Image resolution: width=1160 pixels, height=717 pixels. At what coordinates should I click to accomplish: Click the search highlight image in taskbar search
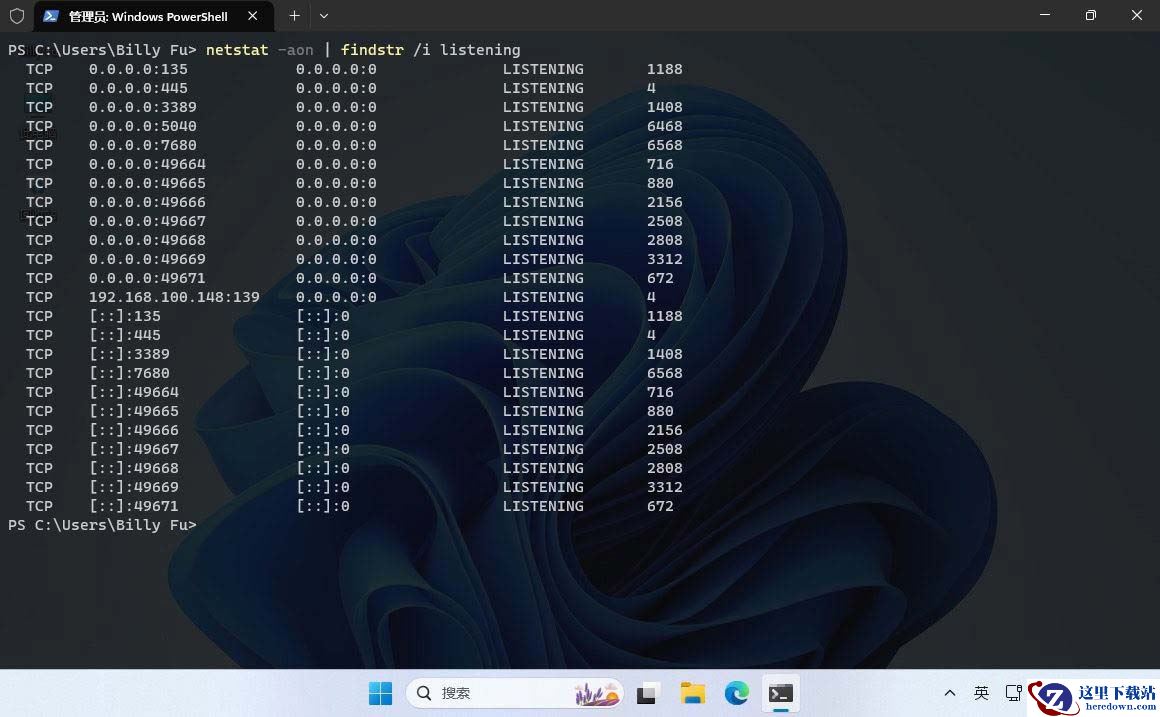[596, 693]
